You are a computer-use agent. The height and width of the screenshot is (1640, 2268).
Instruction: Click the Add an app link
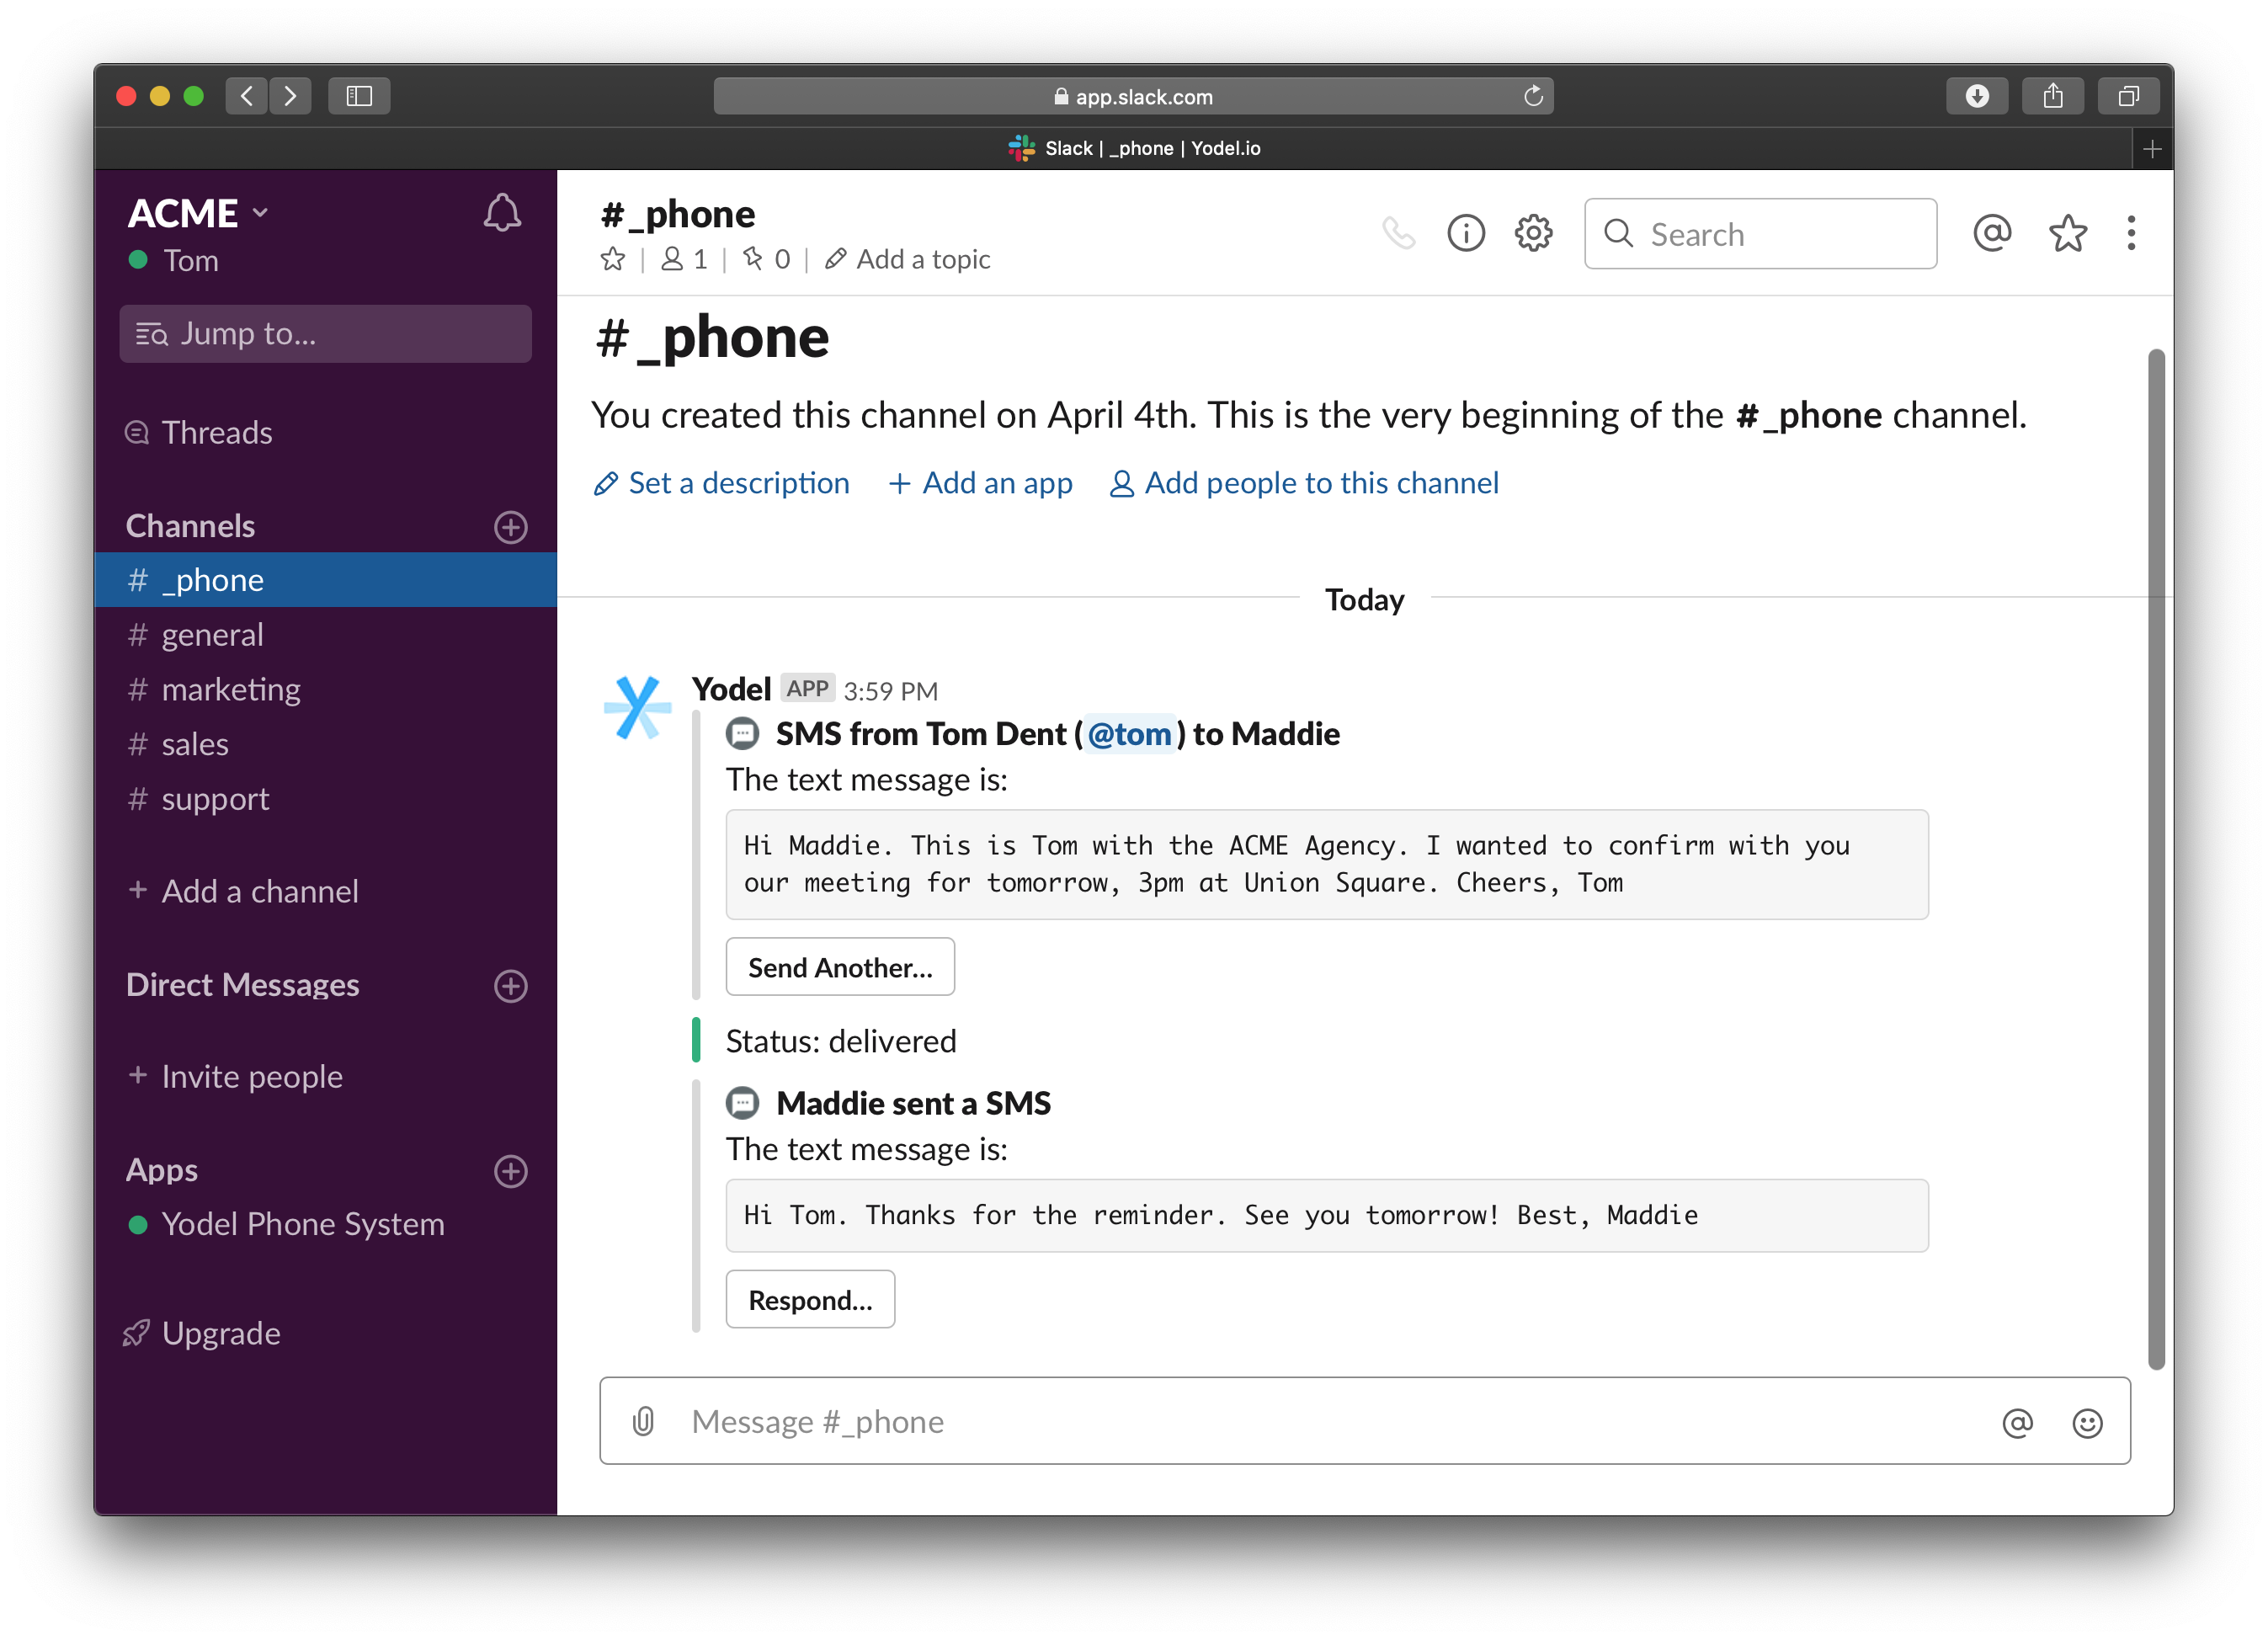980,484
